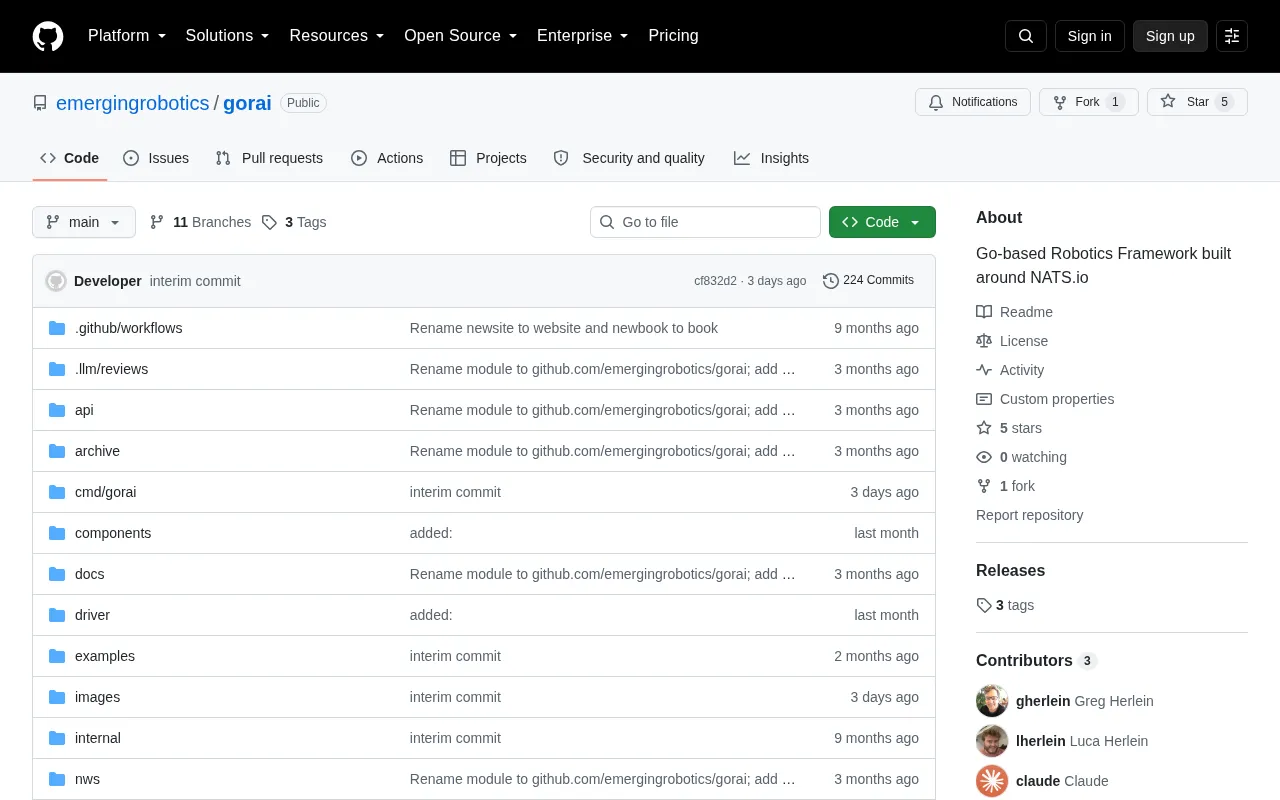Screen dimensions: 1280x800
Task: Click the docs folder icon
Action: click(57, 574)
